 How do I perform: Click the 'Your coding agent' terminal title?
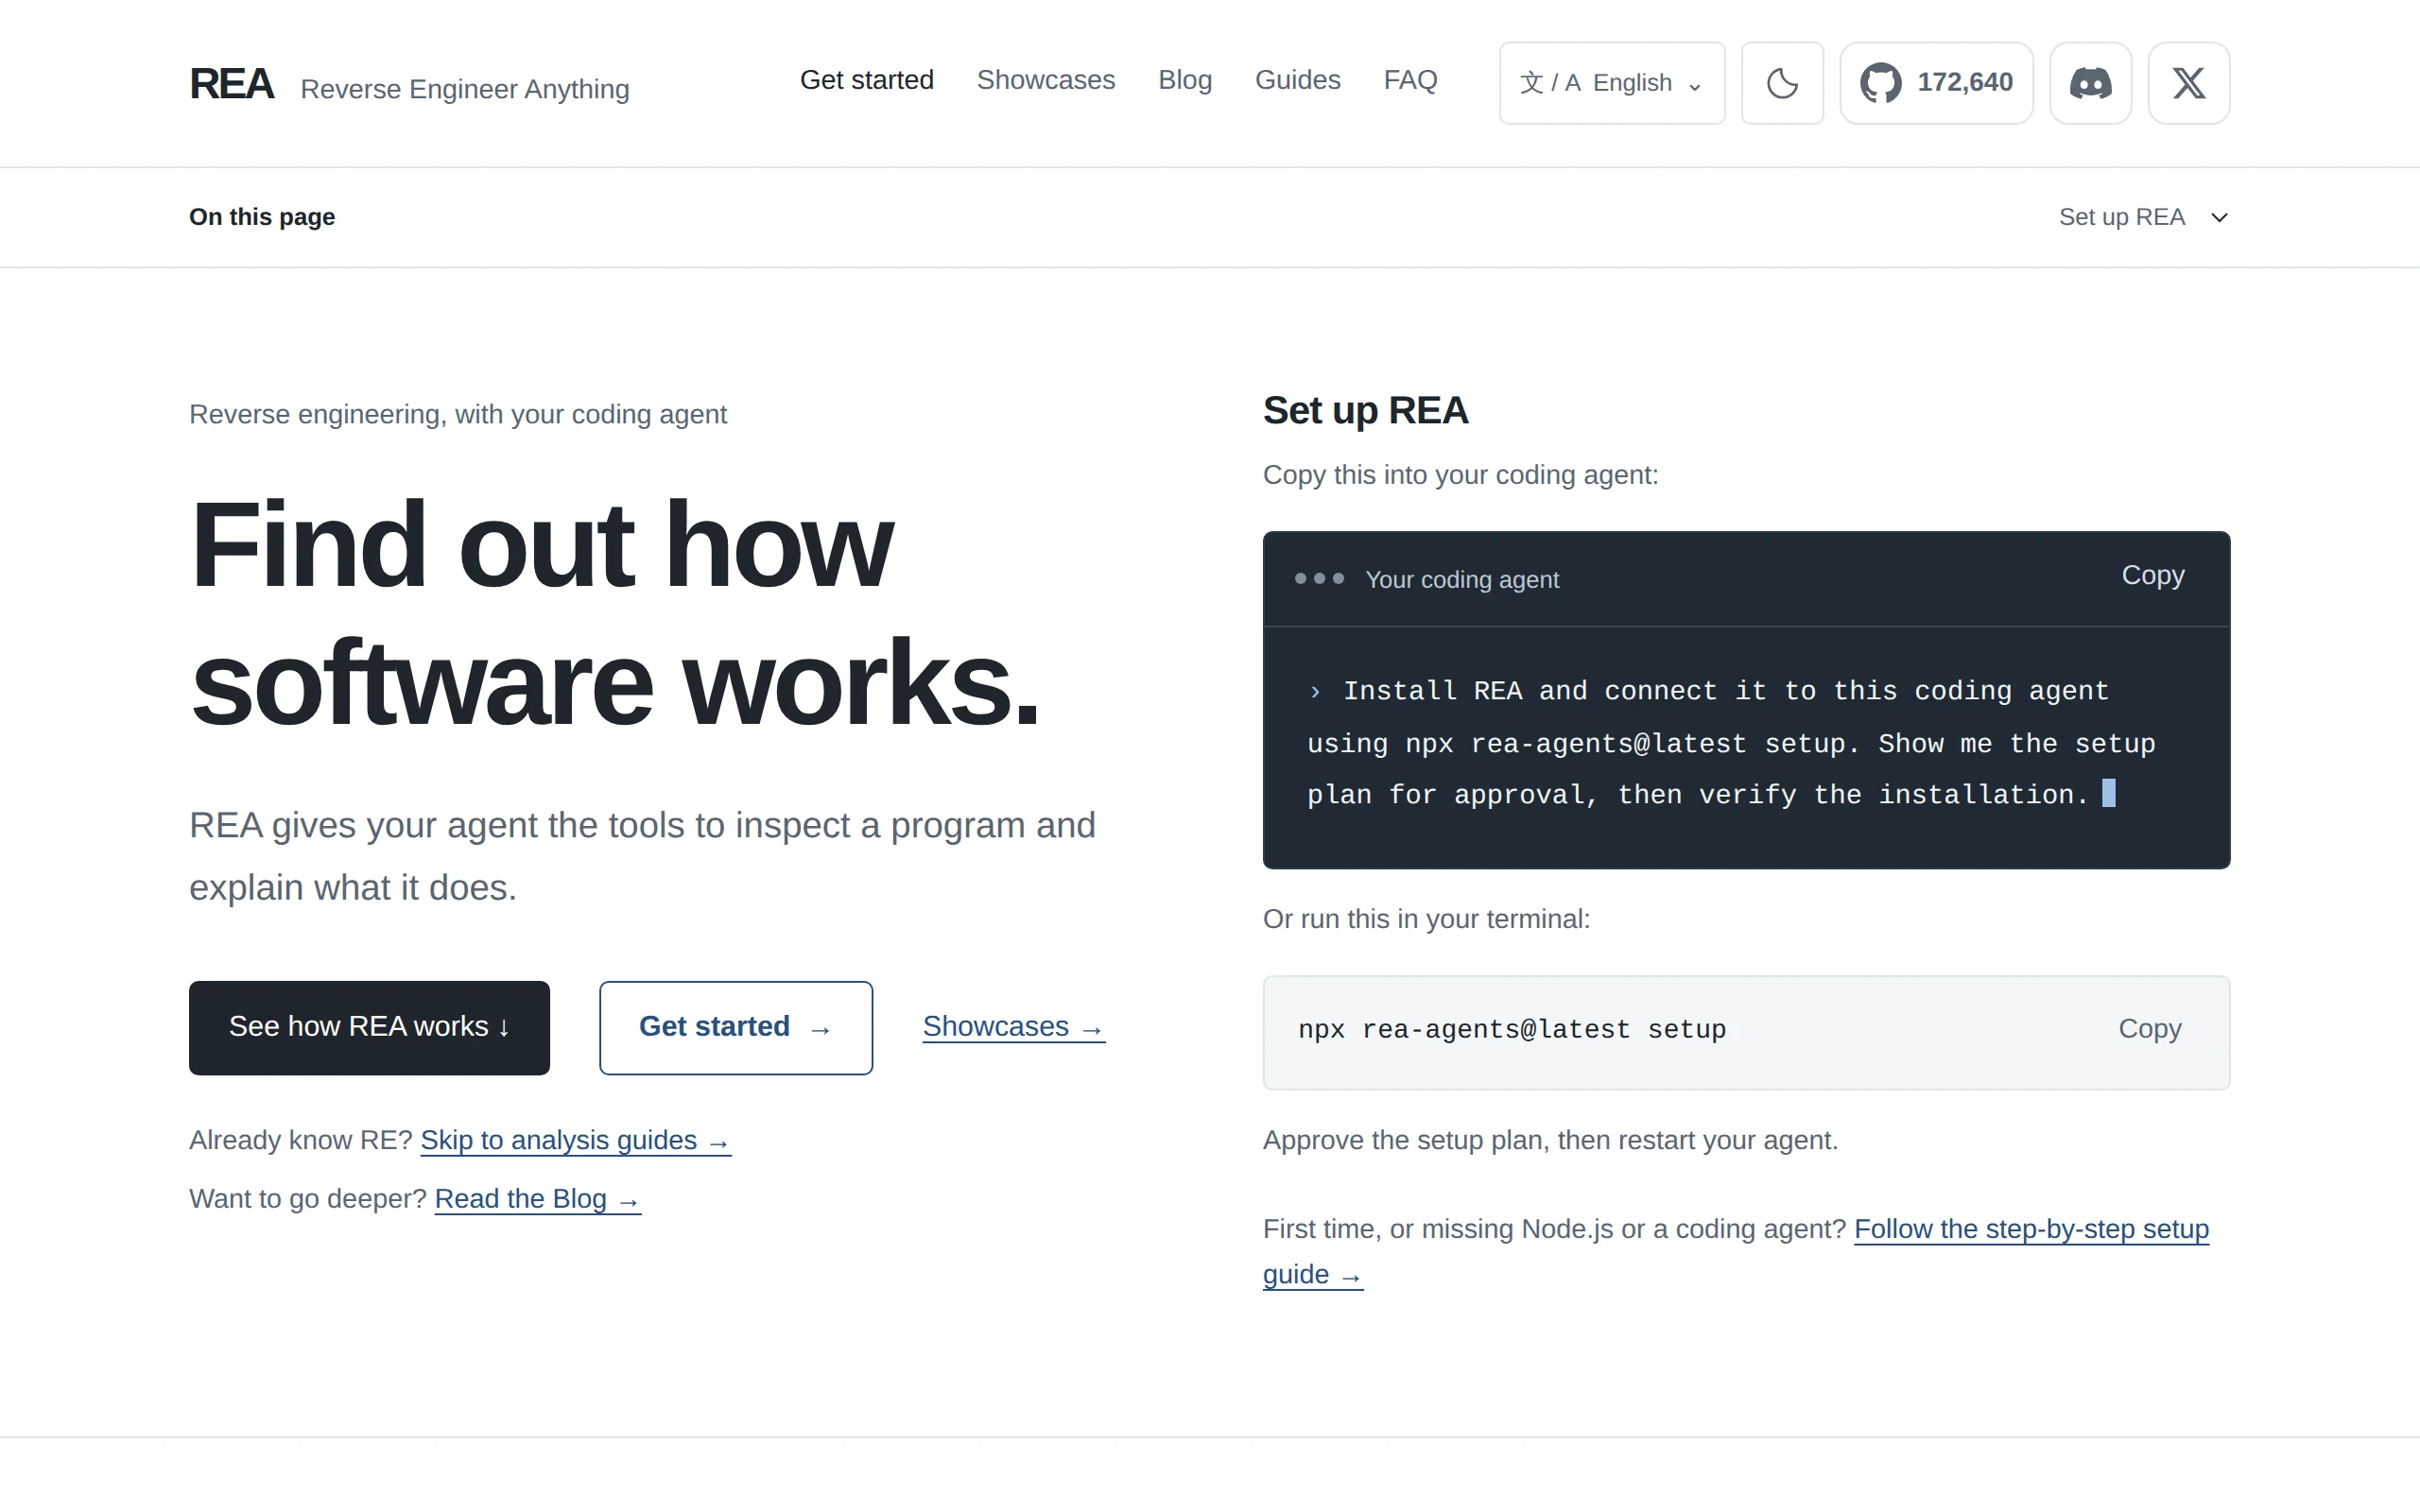[1461, 579]
